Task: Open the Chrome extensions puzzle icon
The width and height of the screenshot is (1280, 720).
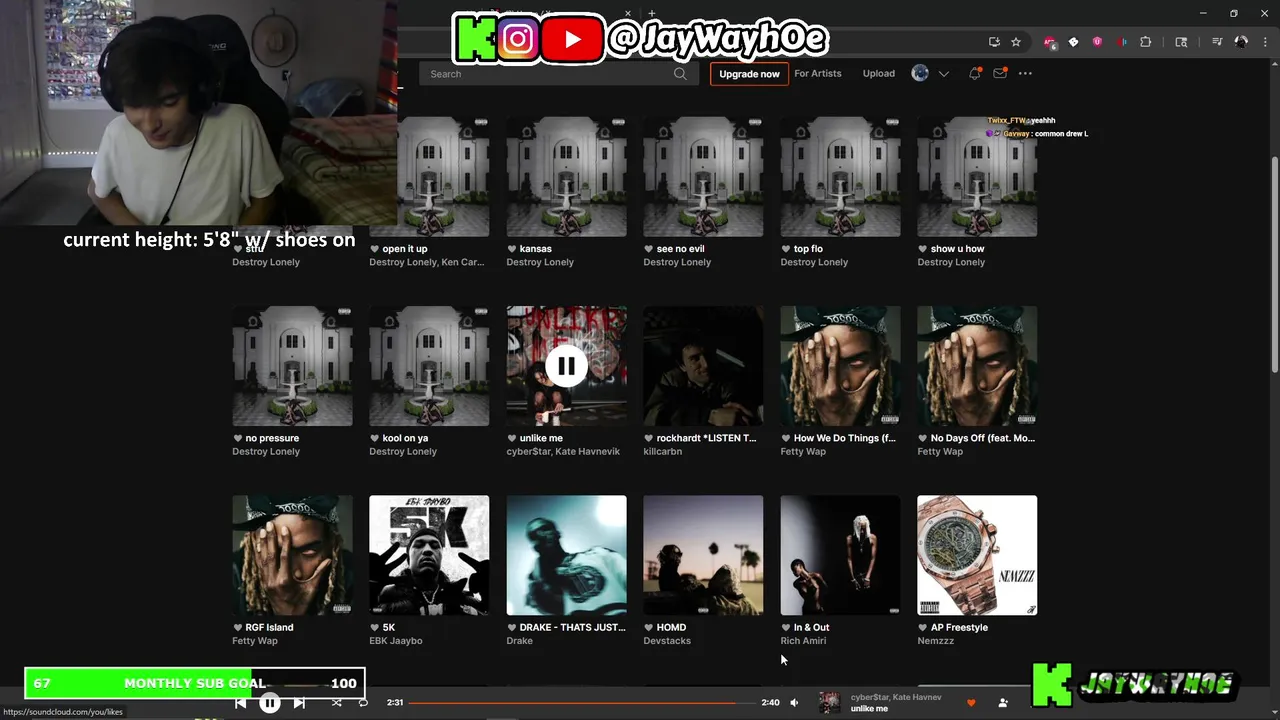Action: coord(1146,42)
